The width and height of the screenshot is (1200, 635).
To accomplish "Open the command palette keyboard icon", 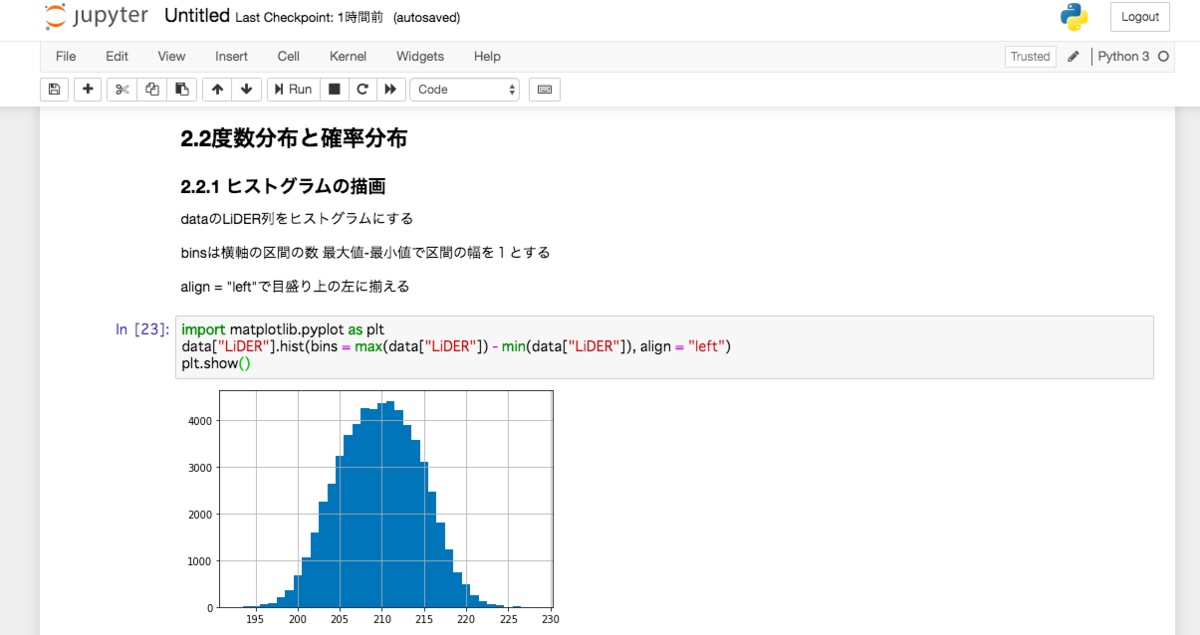I will 545,89.
